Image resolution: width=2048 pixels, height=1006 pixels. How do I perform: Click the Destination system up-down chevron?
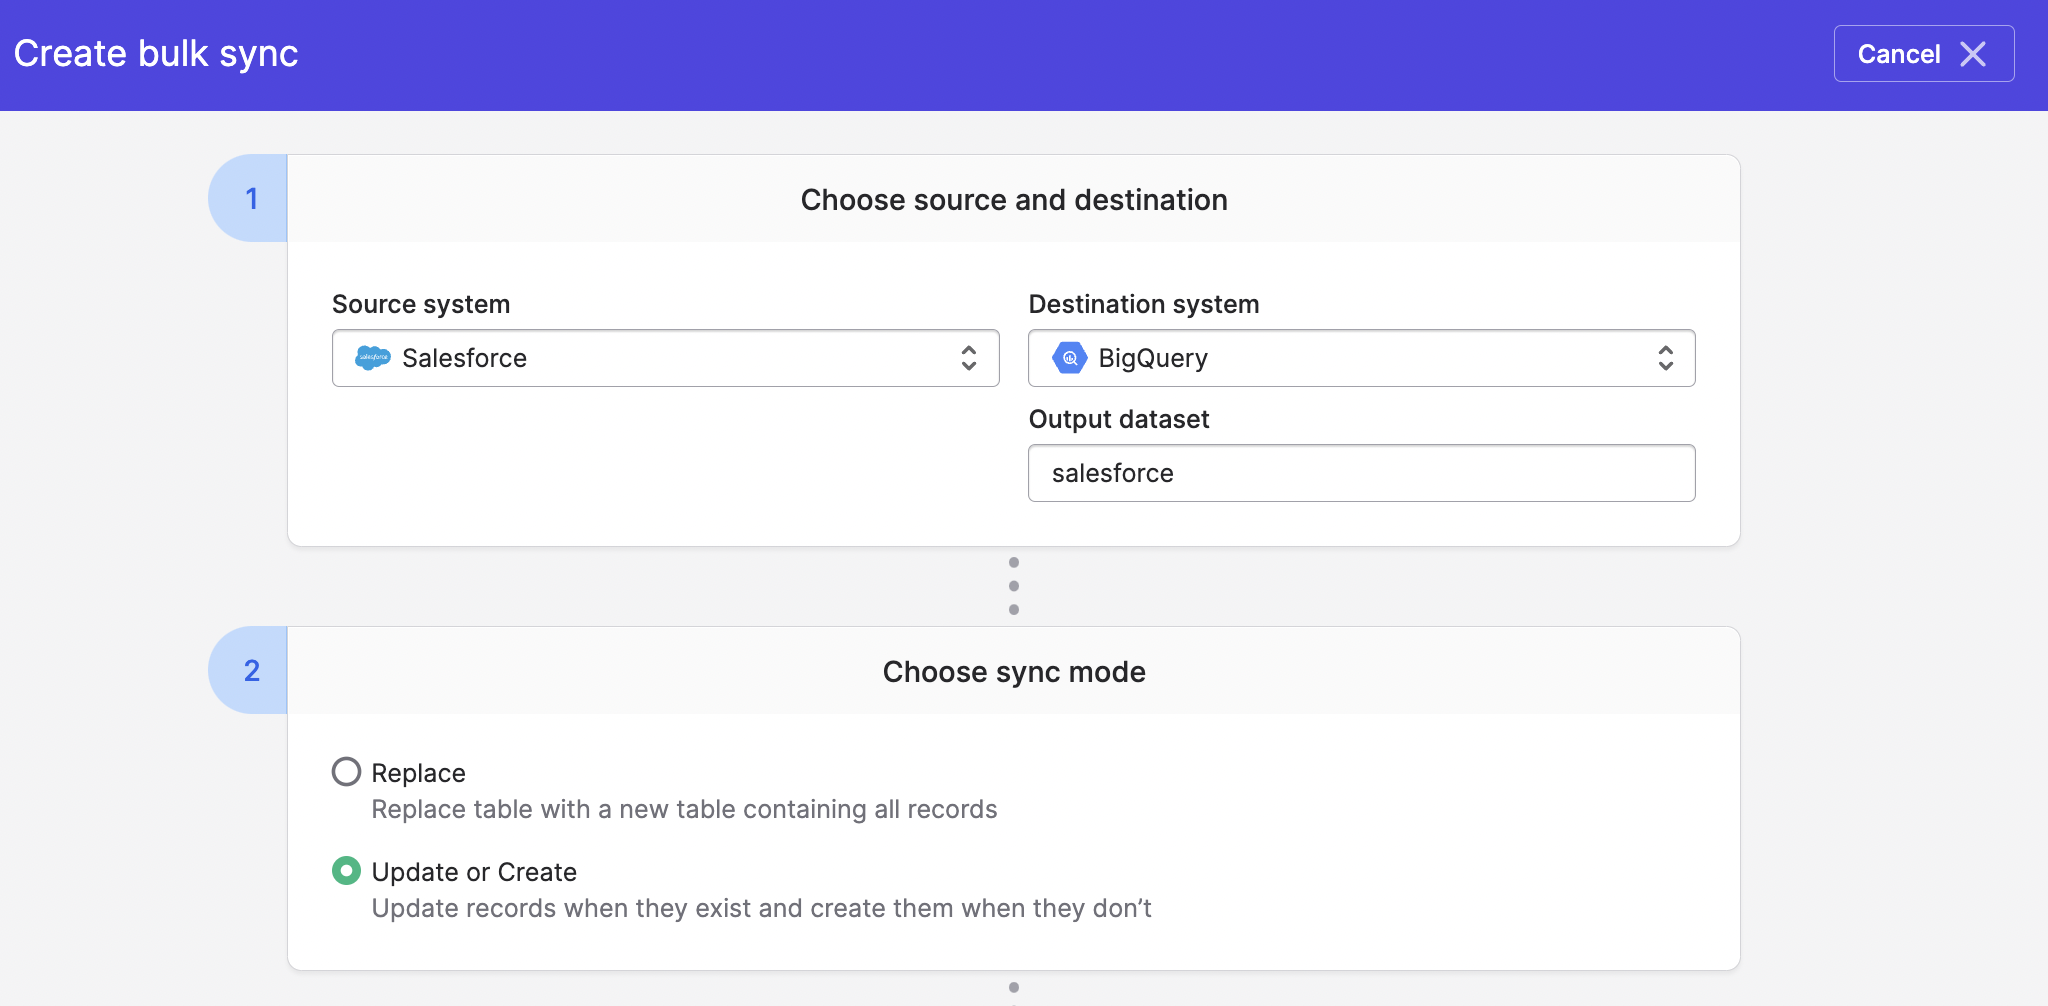pyautogui.click(x=1665, y=358)
